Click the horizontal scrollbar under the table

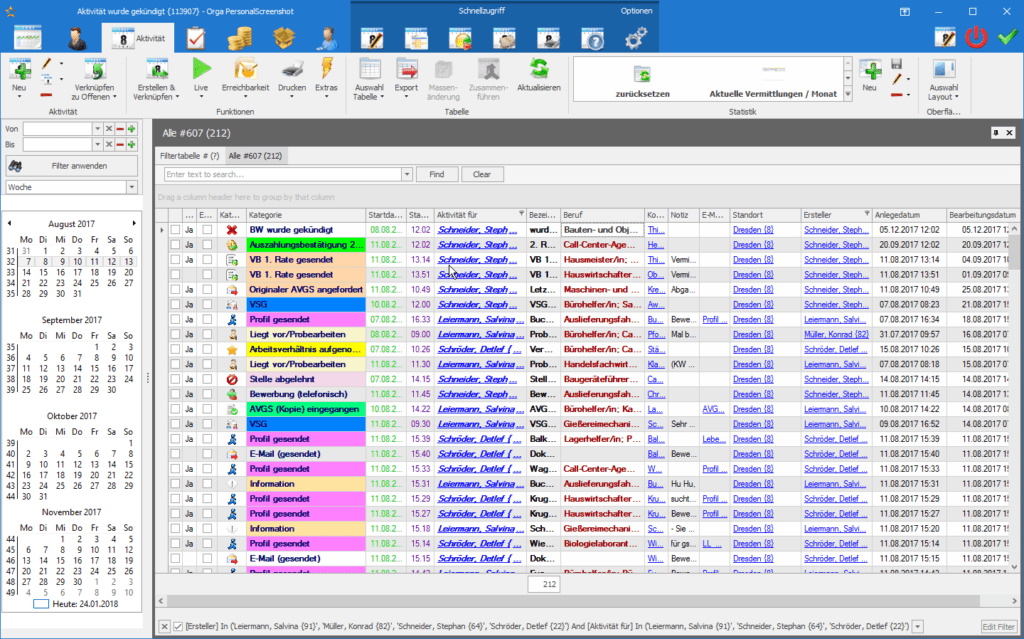[x=573, y=600]
